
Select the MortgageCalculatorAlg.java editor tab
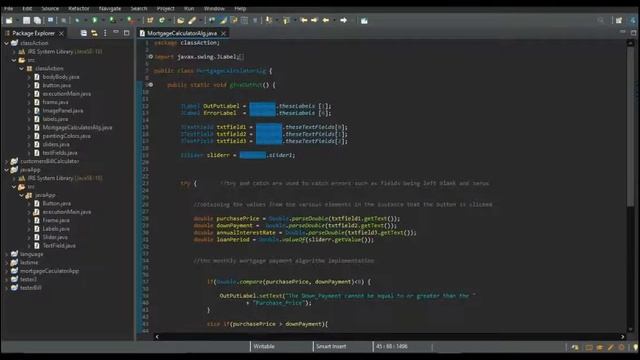(182, 33)
